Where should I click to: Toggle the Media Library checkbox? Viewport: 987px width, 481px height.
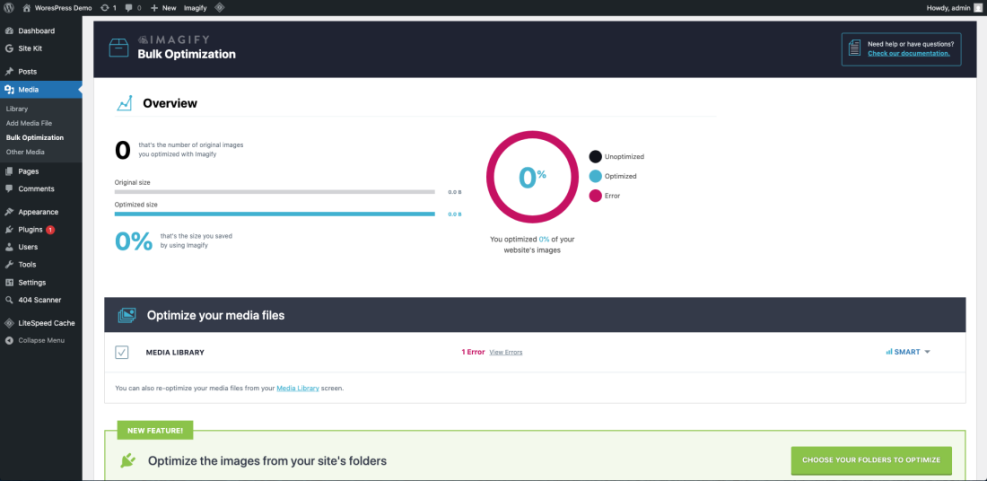pyautogui.click(x=121, y=353)
